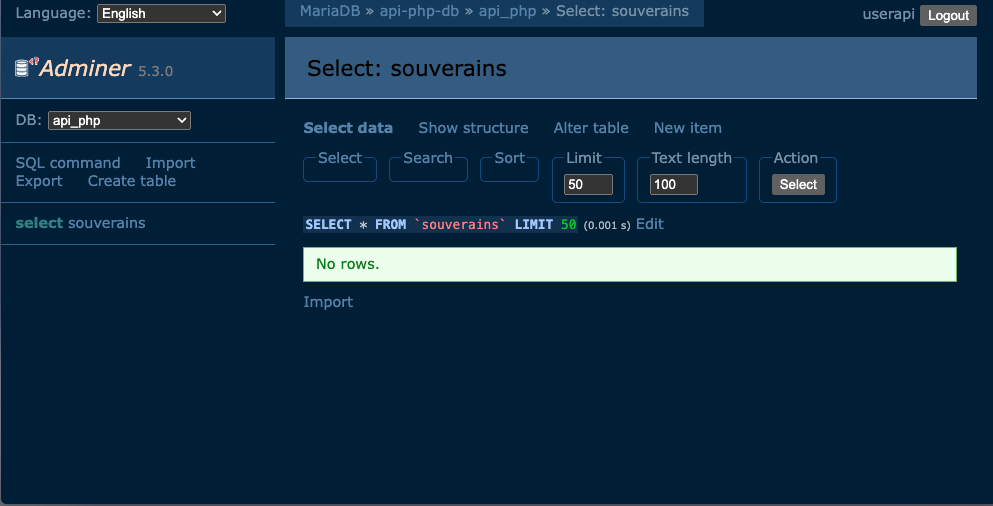Click the Adminer logo icon
The width and height of the screenshot is (993, 506).
(26, 67)
